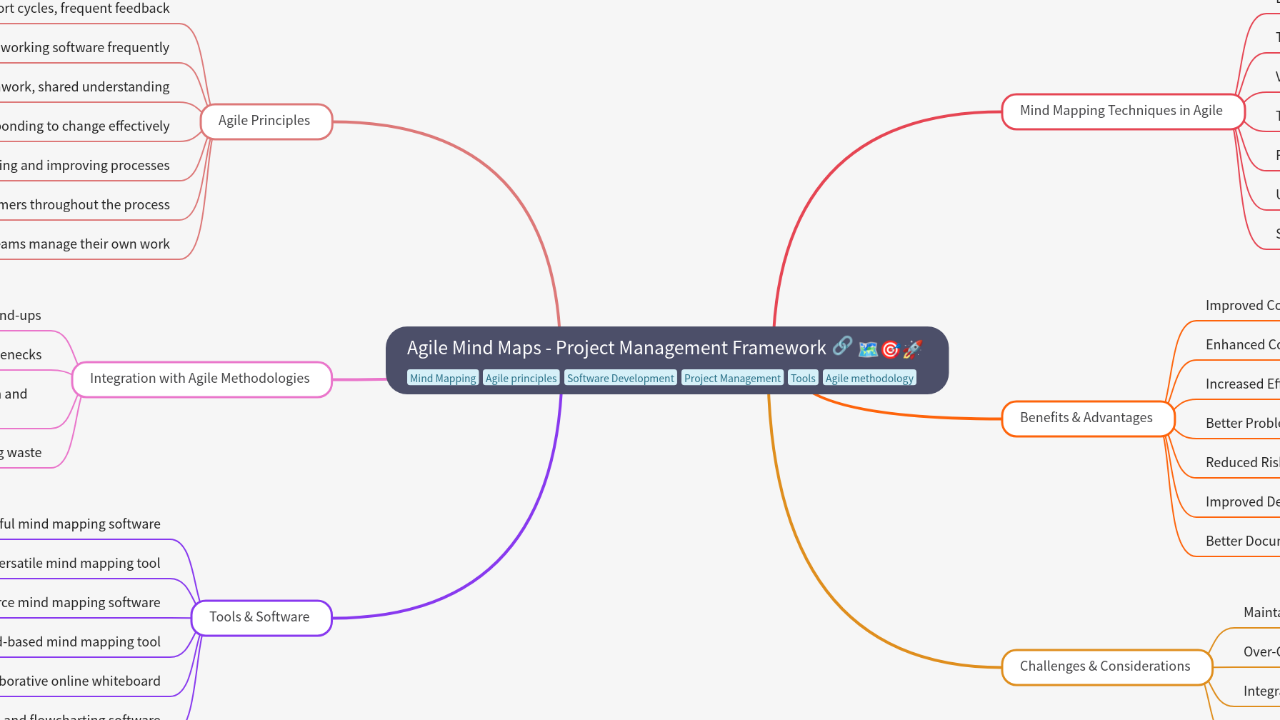Click the 'Better Docu' benefit leaf
1280x720 pixels.
[1242, 541]
